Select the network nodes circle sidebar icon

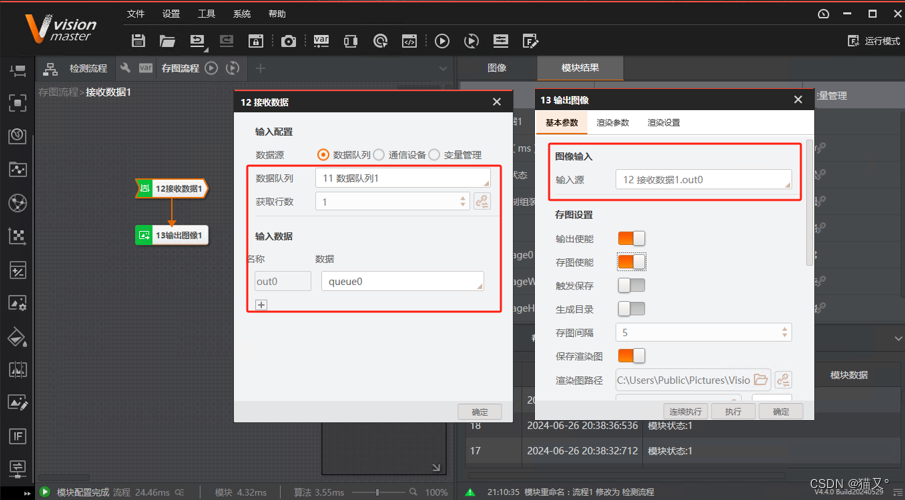click(17, 203)
